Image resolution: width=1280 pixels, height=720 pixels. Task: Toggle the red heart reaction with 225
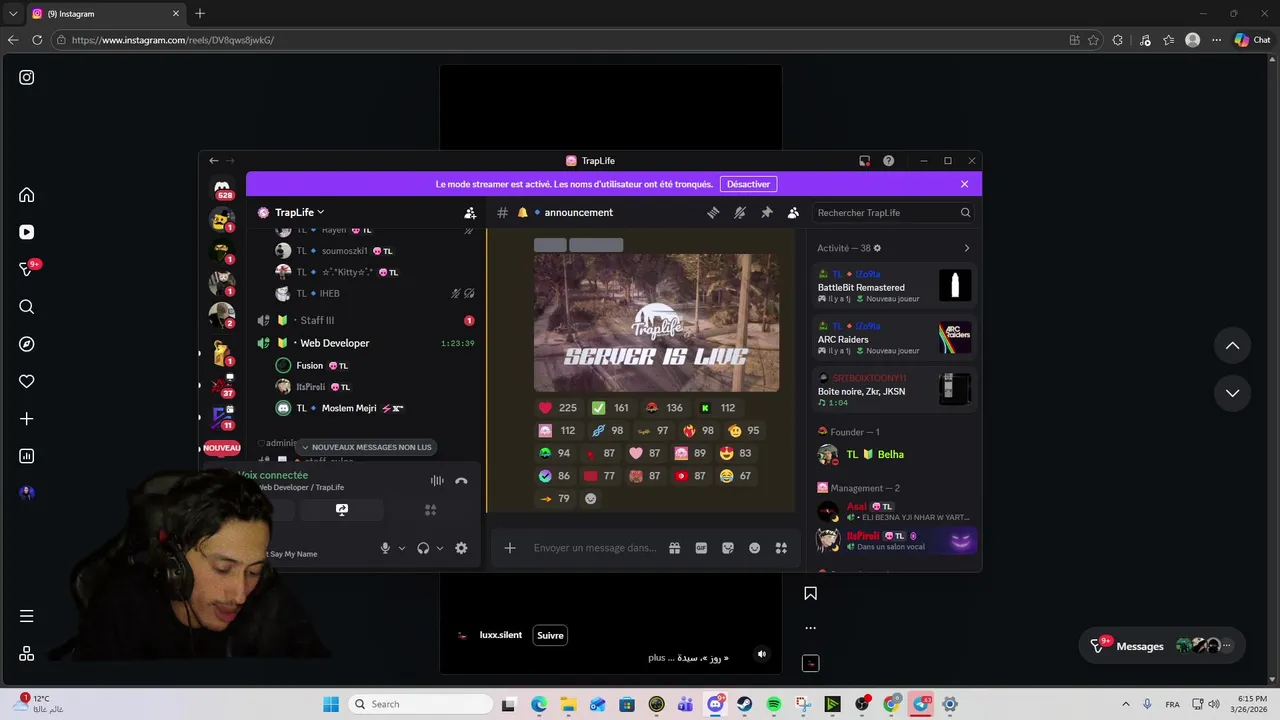(x=559, y=408)
